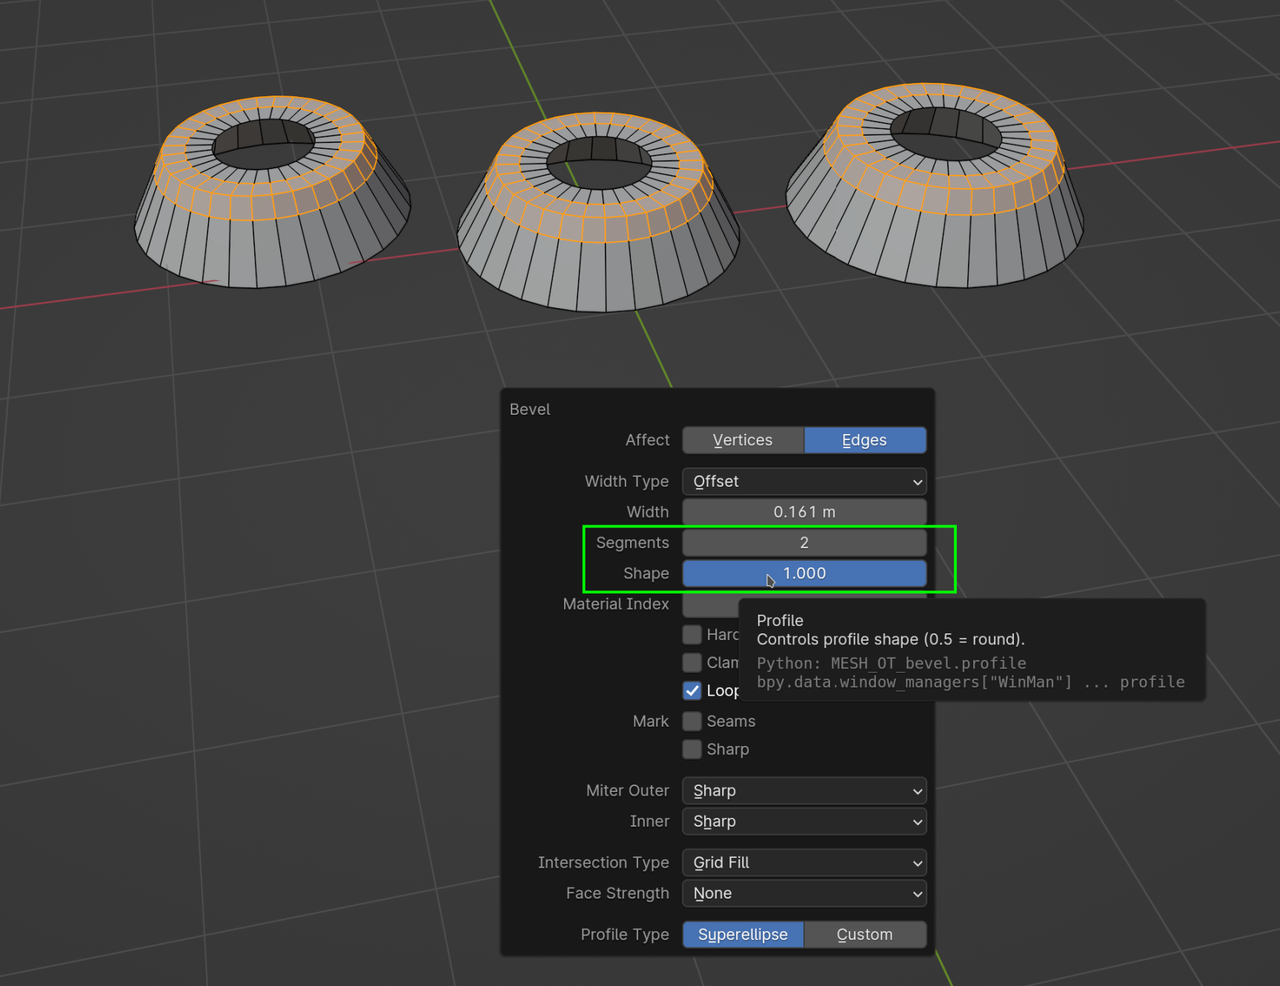
Task: Switch bevel Affect to Vertices
Action: (x=742, y=440)
